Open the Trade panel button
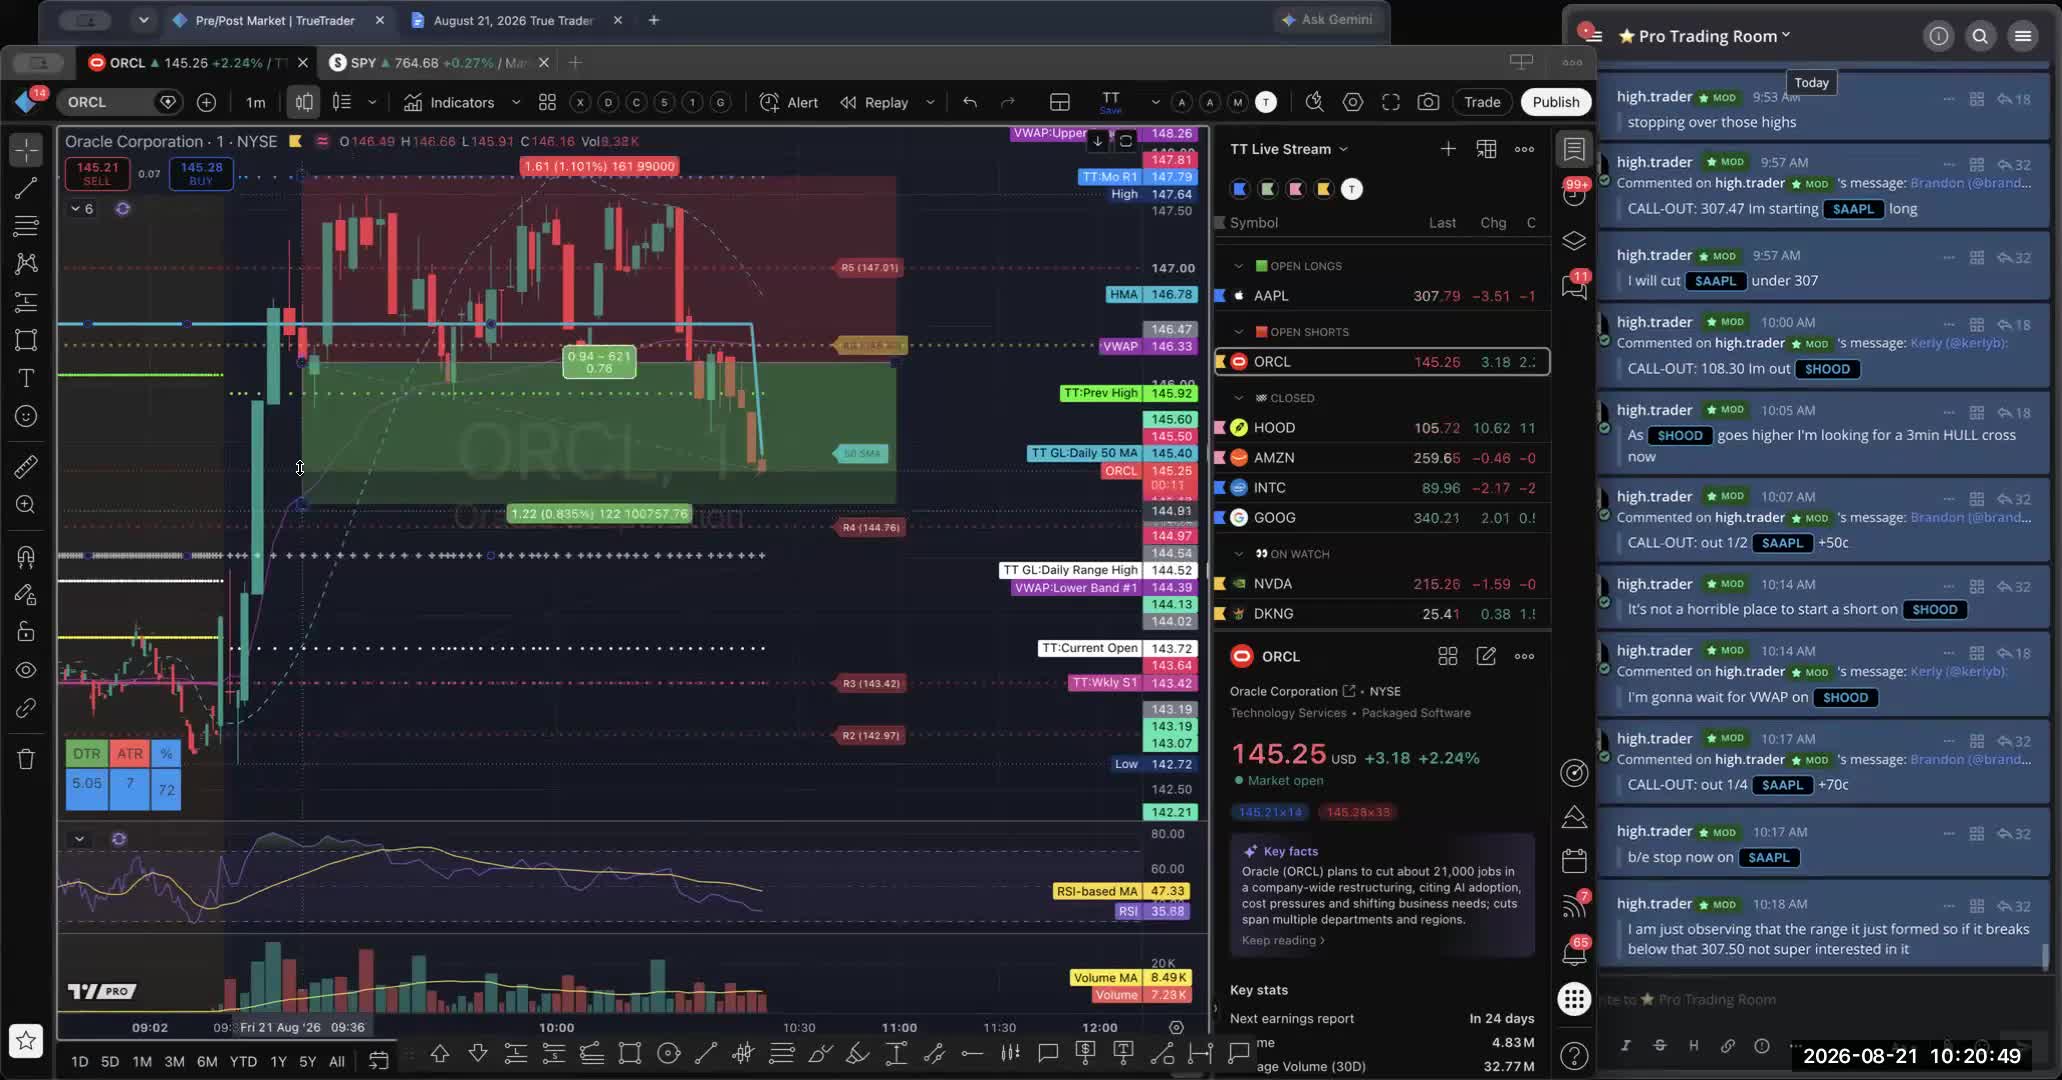Image resolution: width=2062 pixels, height=1080 pixels. tap(1482, 102)
